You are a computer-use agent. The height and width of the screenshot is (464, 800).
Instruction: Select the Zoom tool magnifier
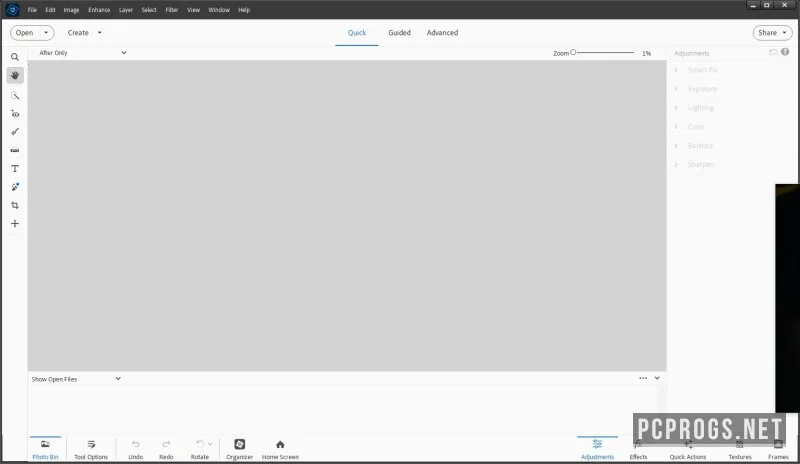tap(15, 57)
